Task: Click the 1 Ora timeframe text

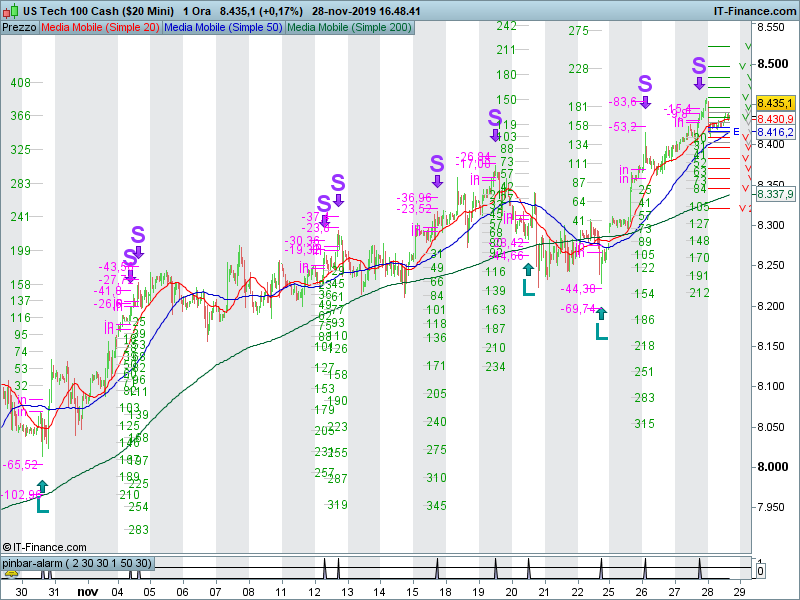Action: (197, 11)
